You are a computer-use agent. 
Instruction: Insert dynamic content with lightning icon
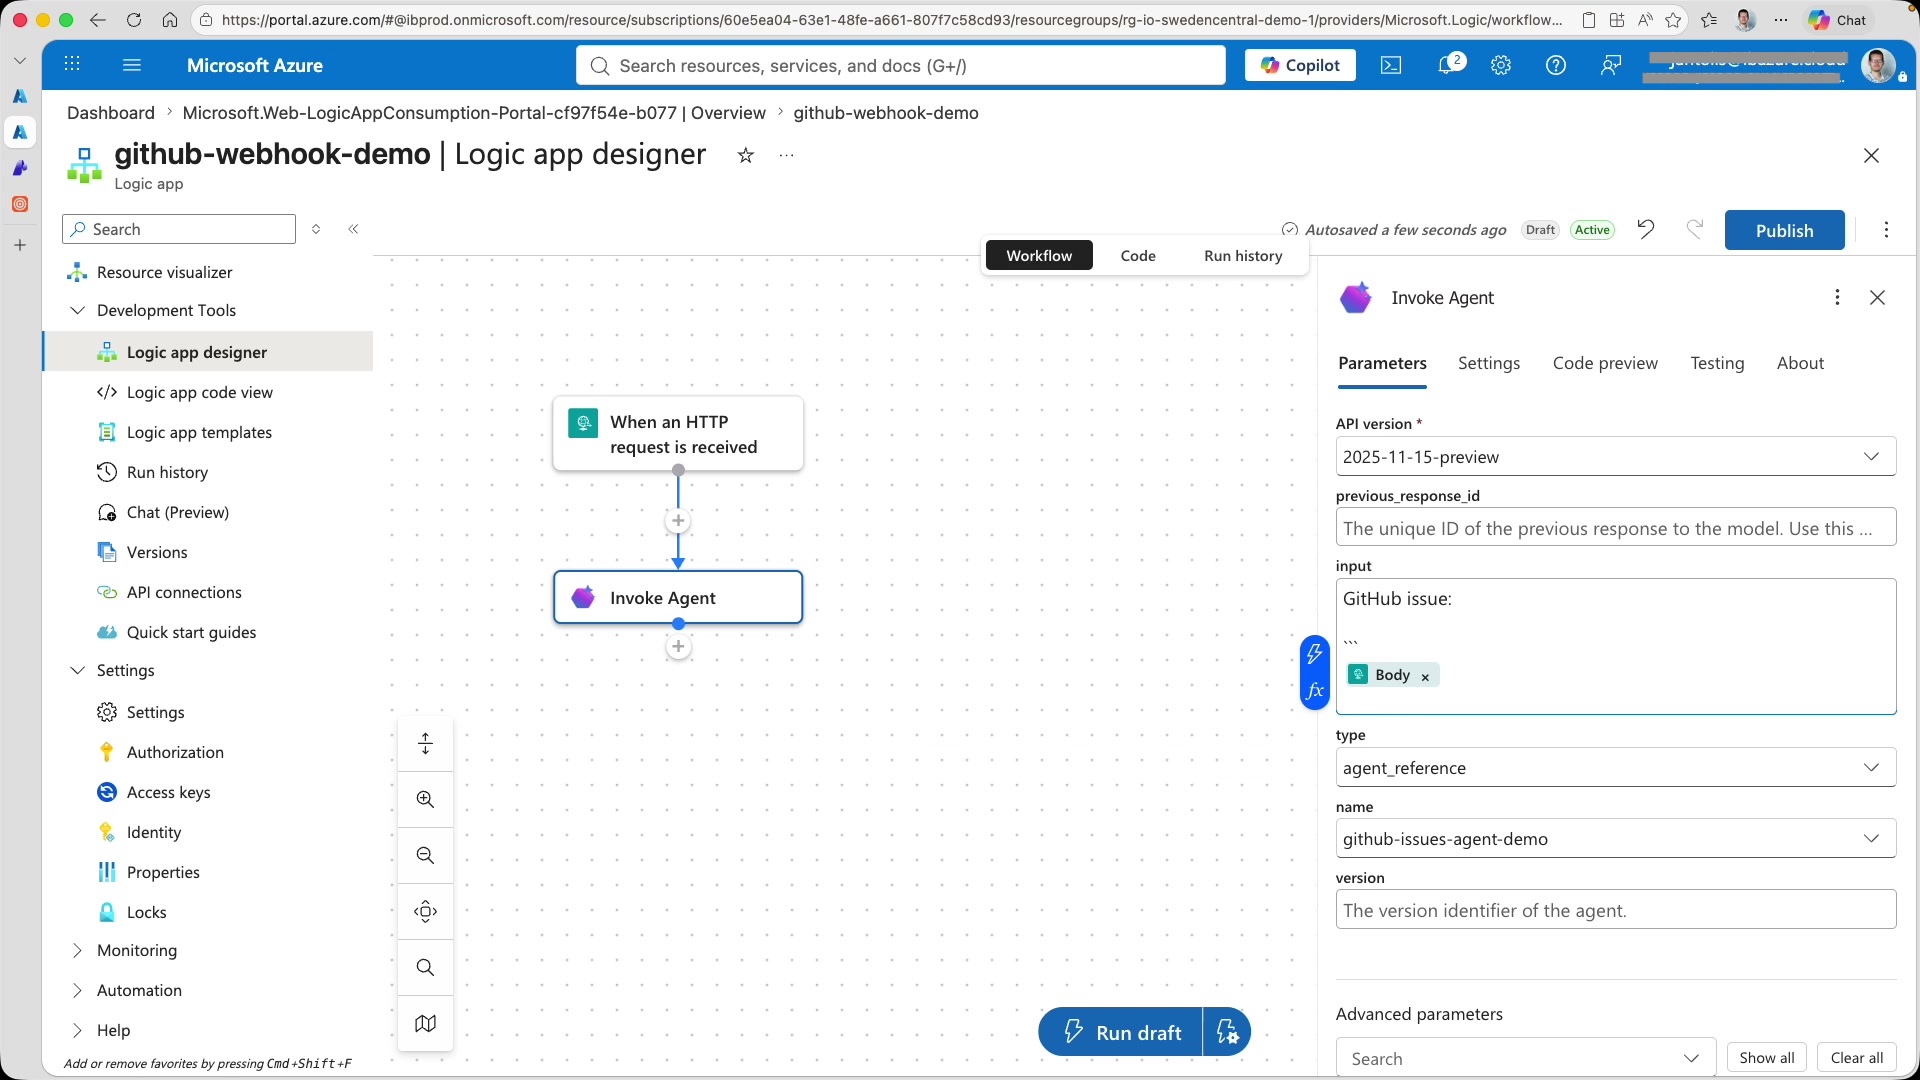point(1315,654)
